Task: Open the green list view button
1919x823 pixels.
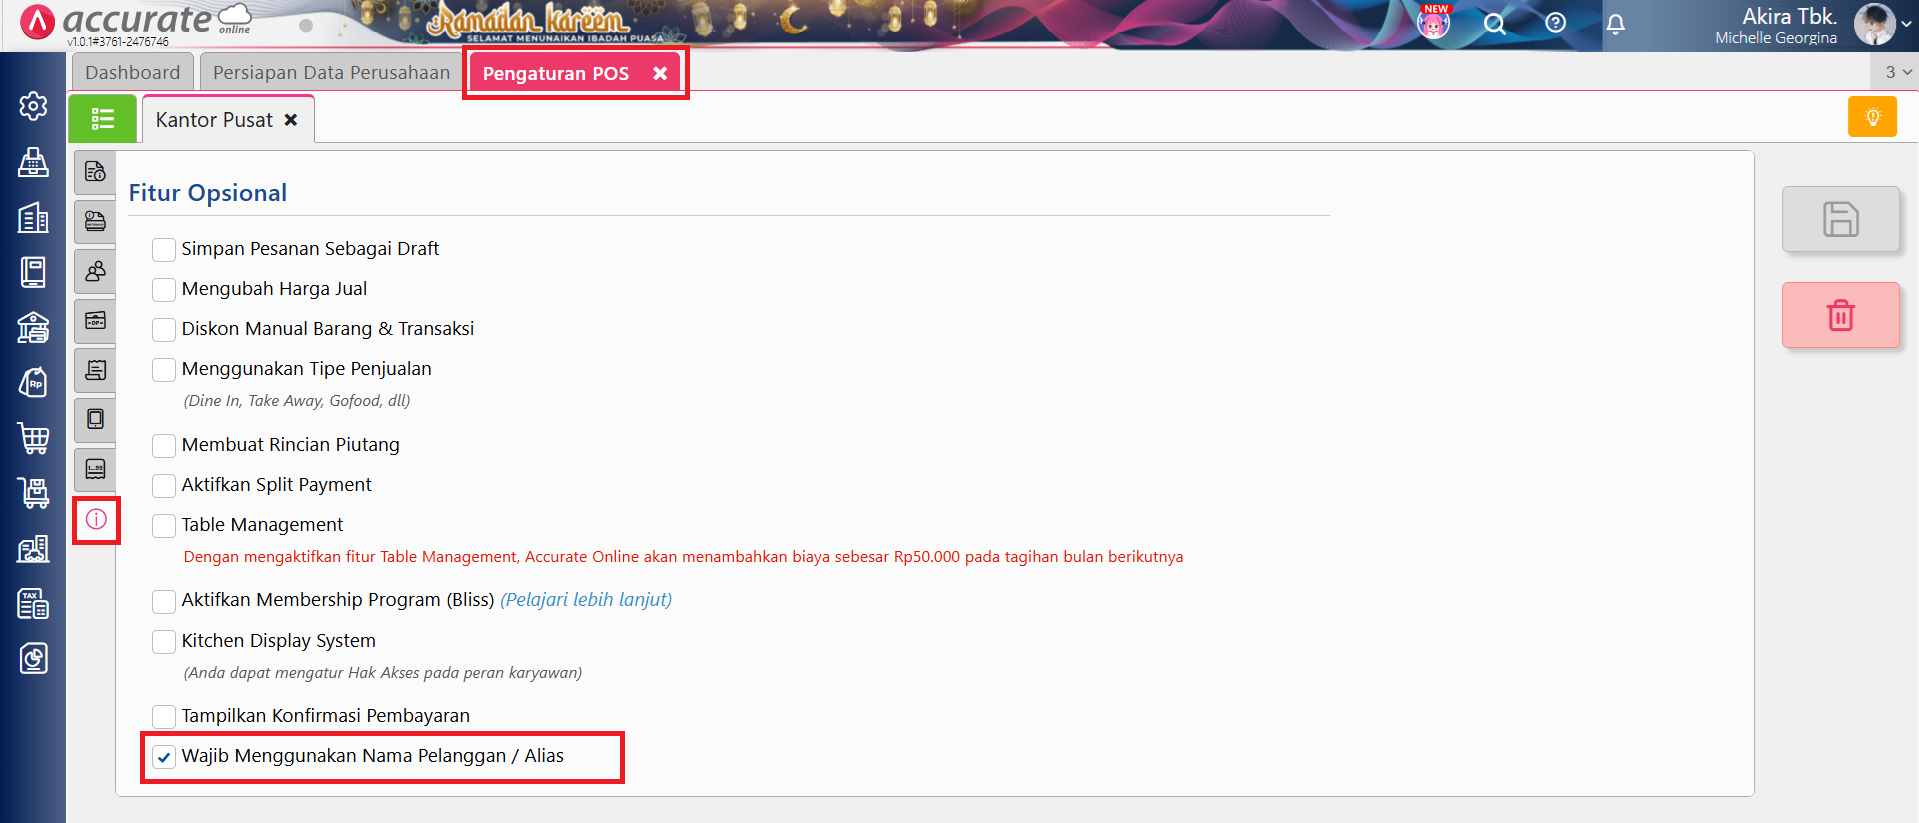Action: pyautogui.click(x=102, y=119)
